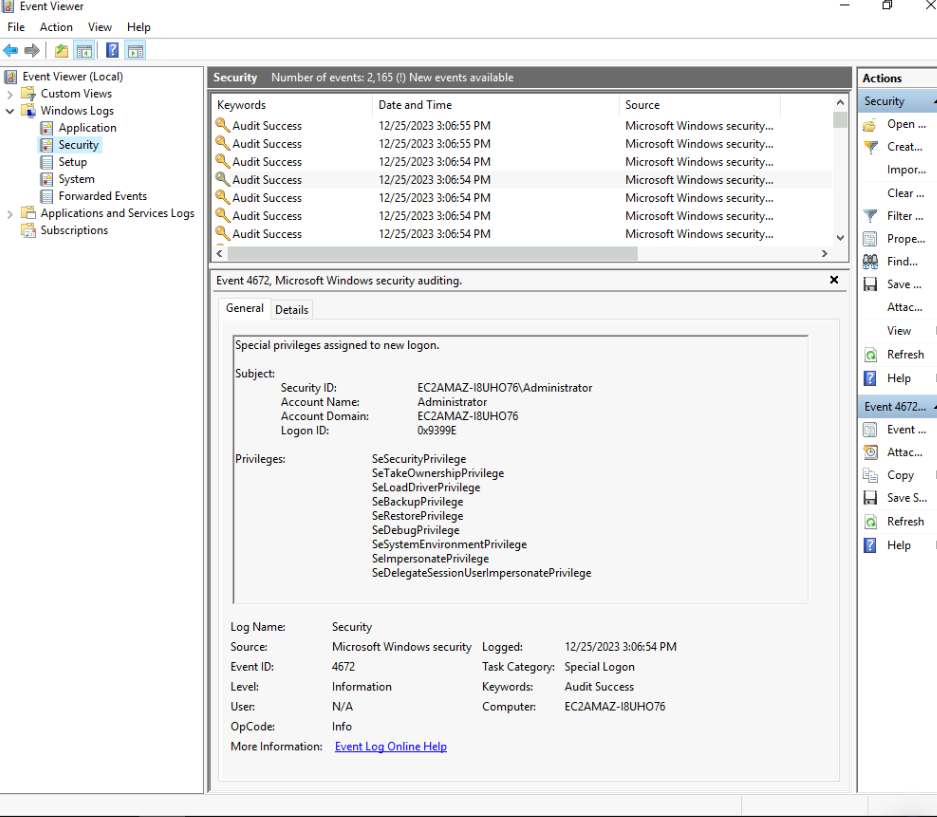Image resolution: width=937 pixels, height=817 pixels.
Task: Expand the Custom Views node
Action: pos(8,93)
